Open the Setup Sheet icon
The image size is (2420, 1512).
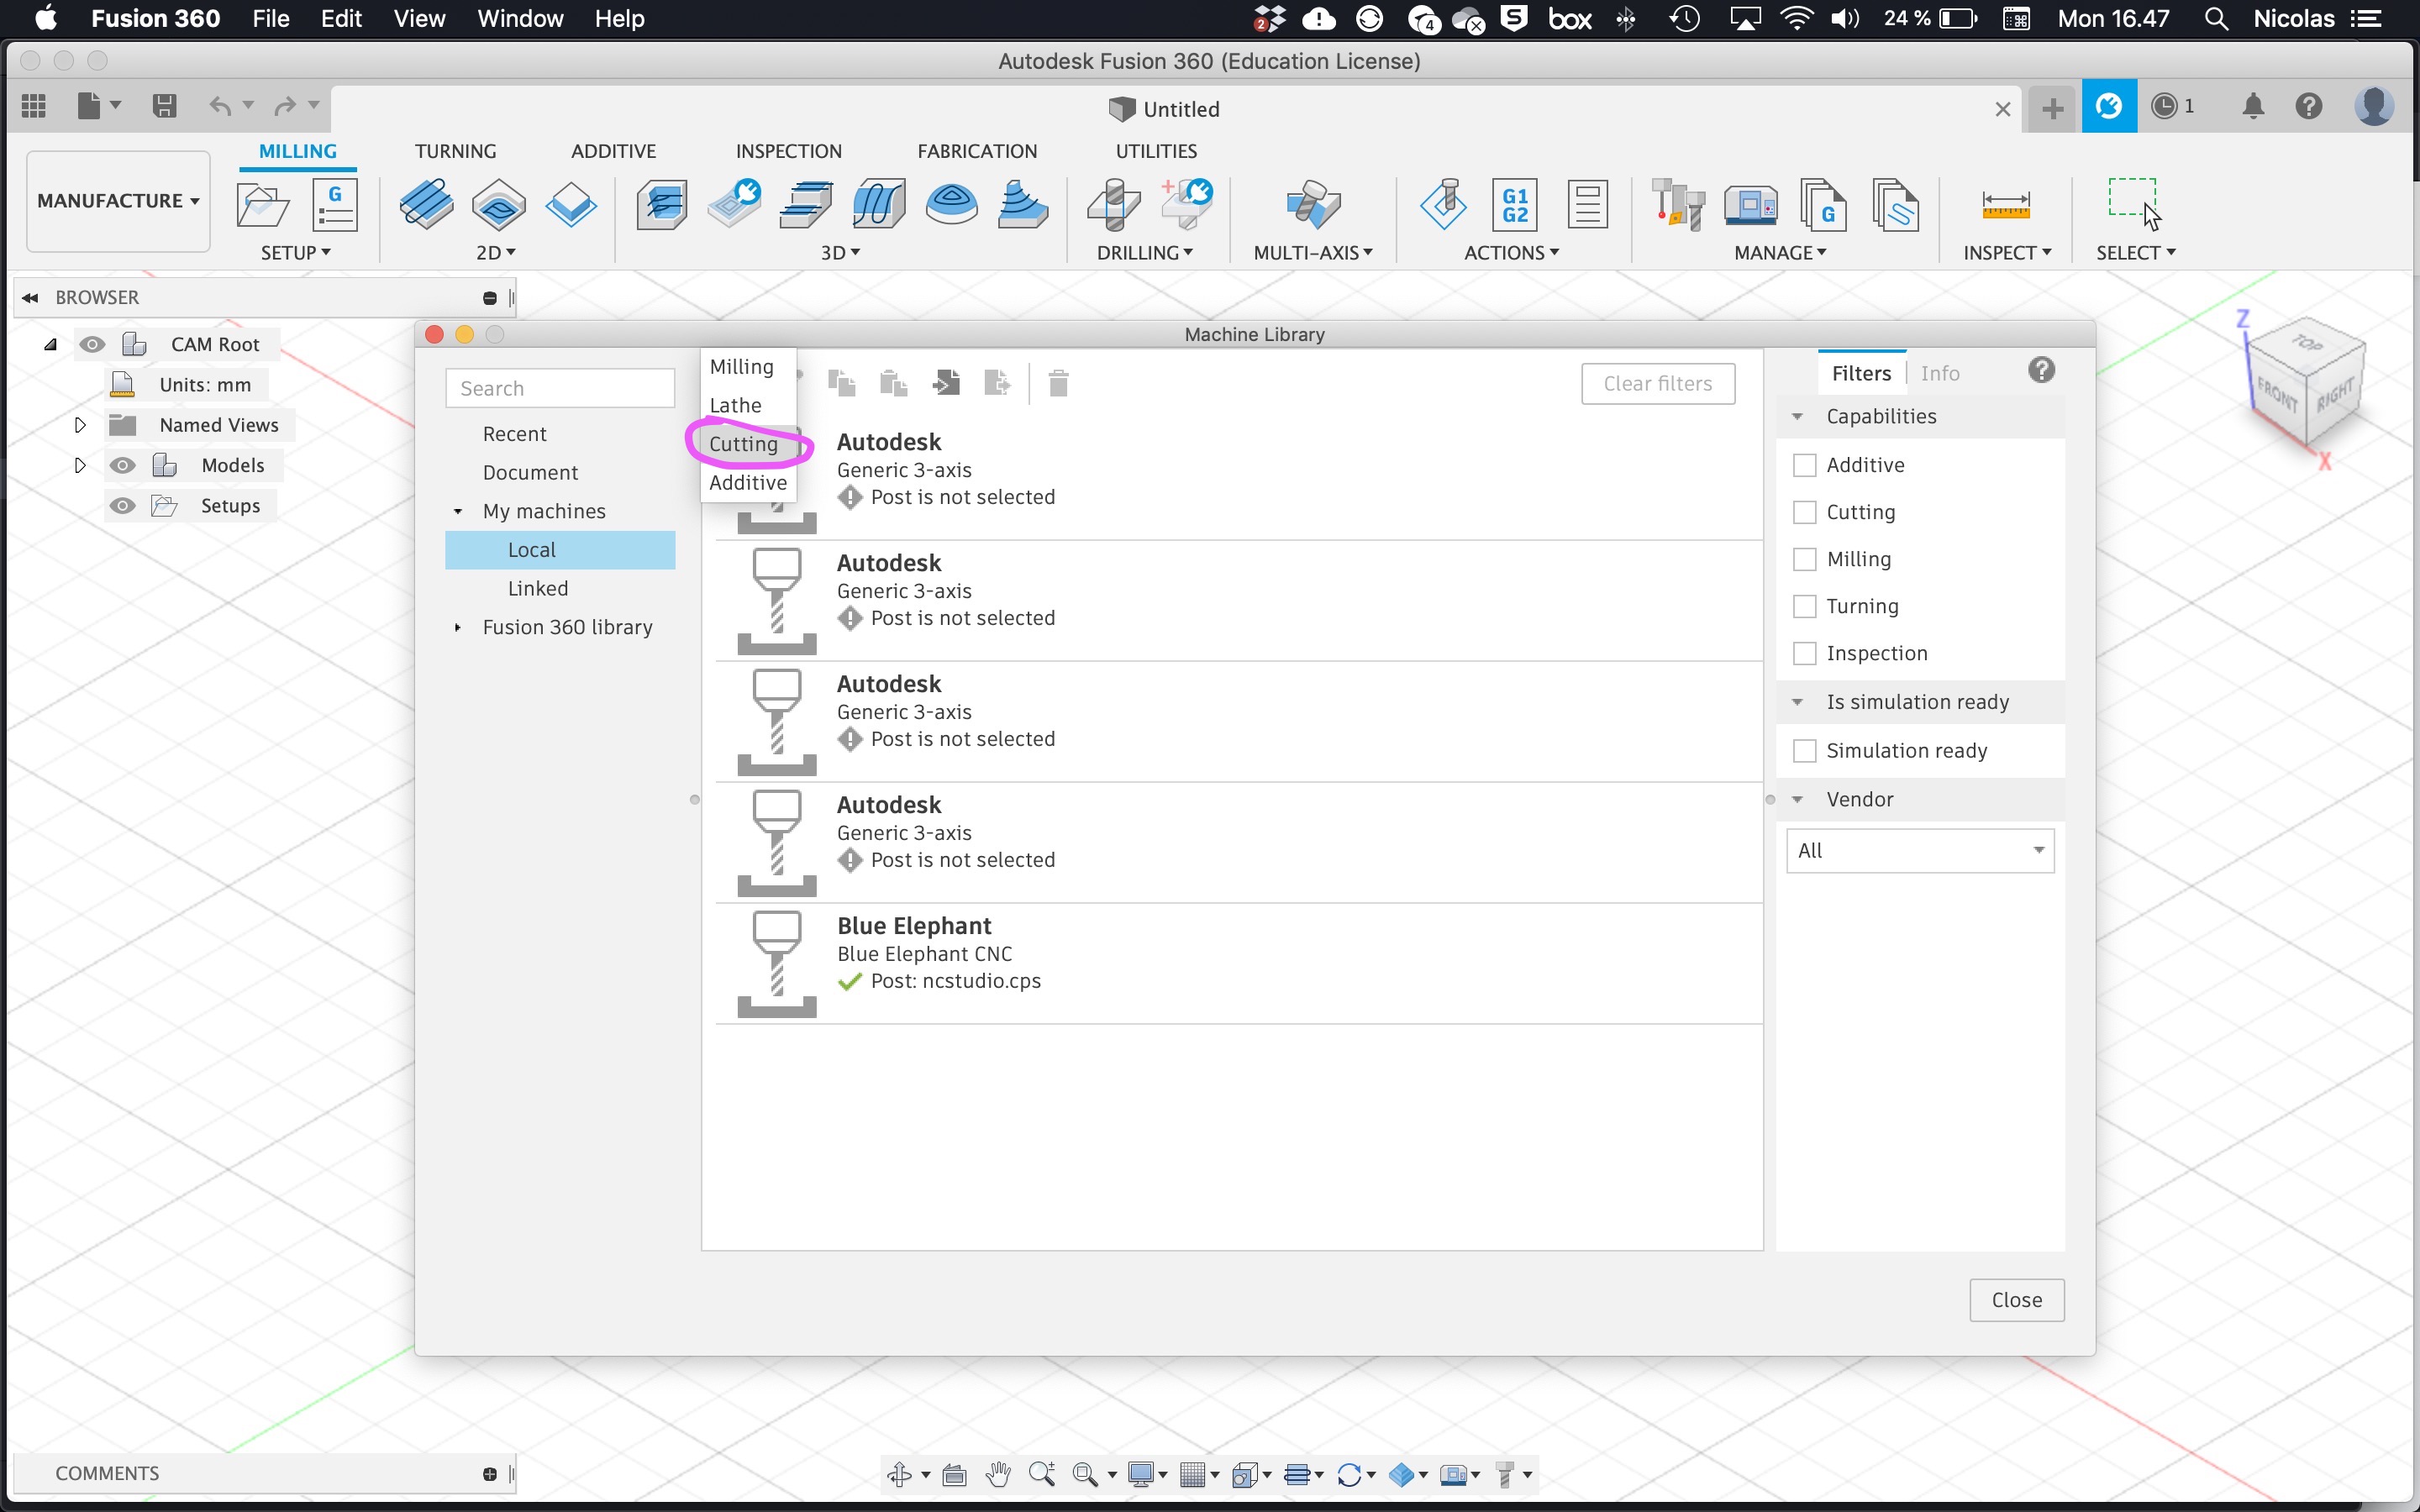pos(1587,205)
